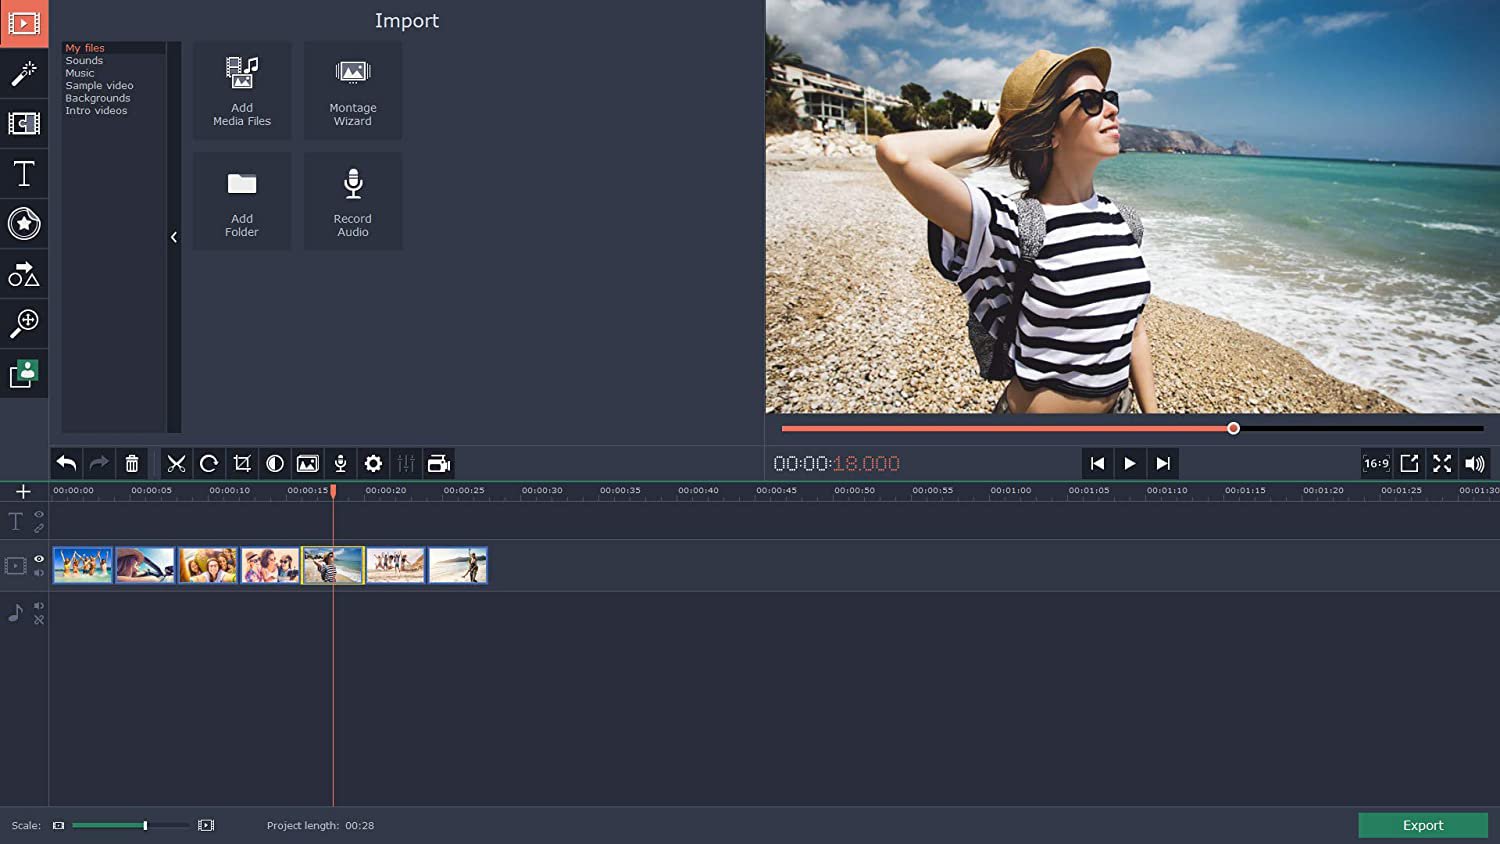Open the Transitions panel
Screen dimensions: 1500x844
point(24,123)
